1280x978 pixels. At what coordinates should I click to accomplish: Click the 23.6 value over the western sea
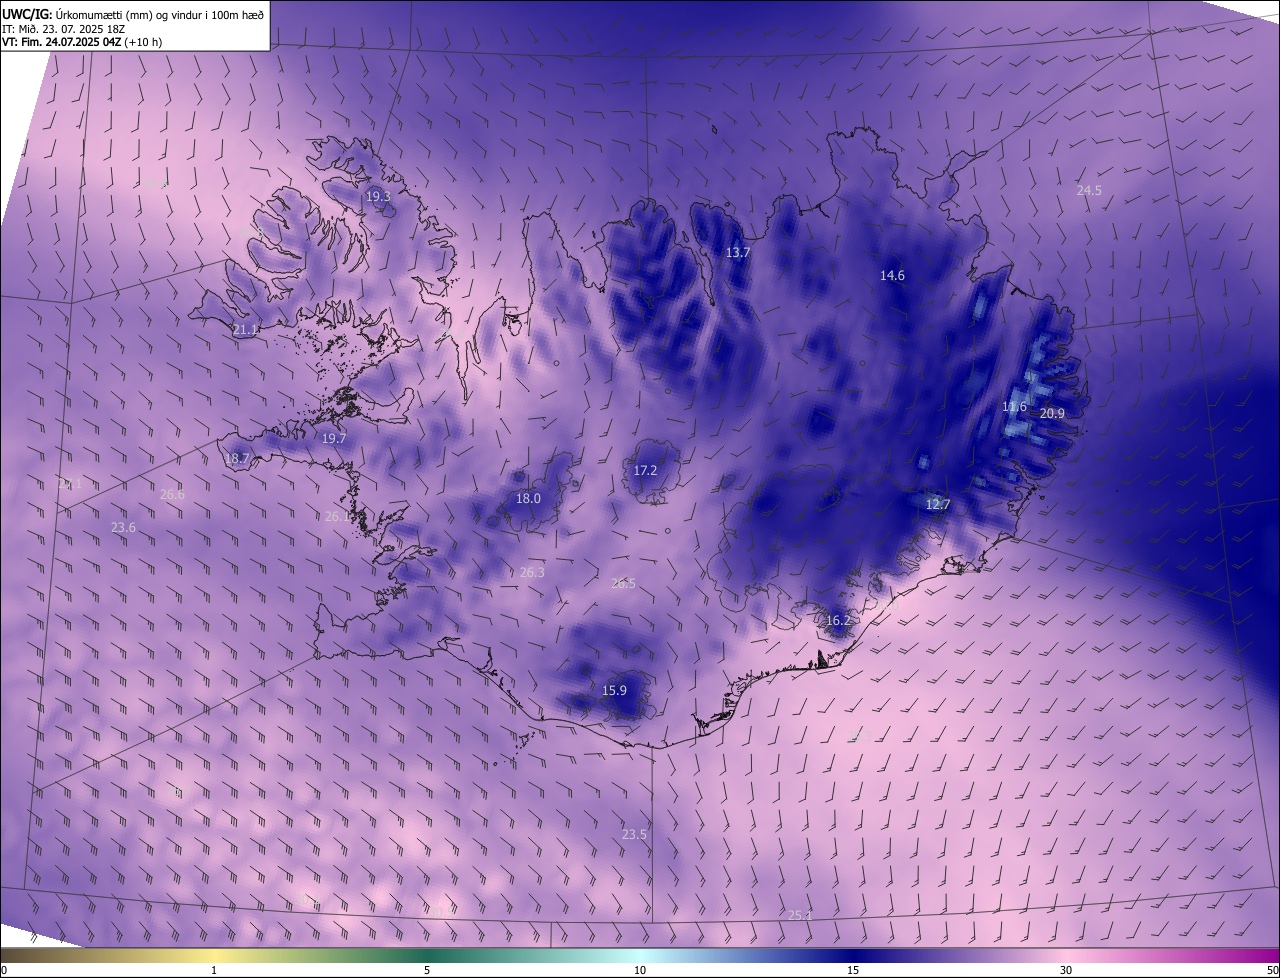123,527
